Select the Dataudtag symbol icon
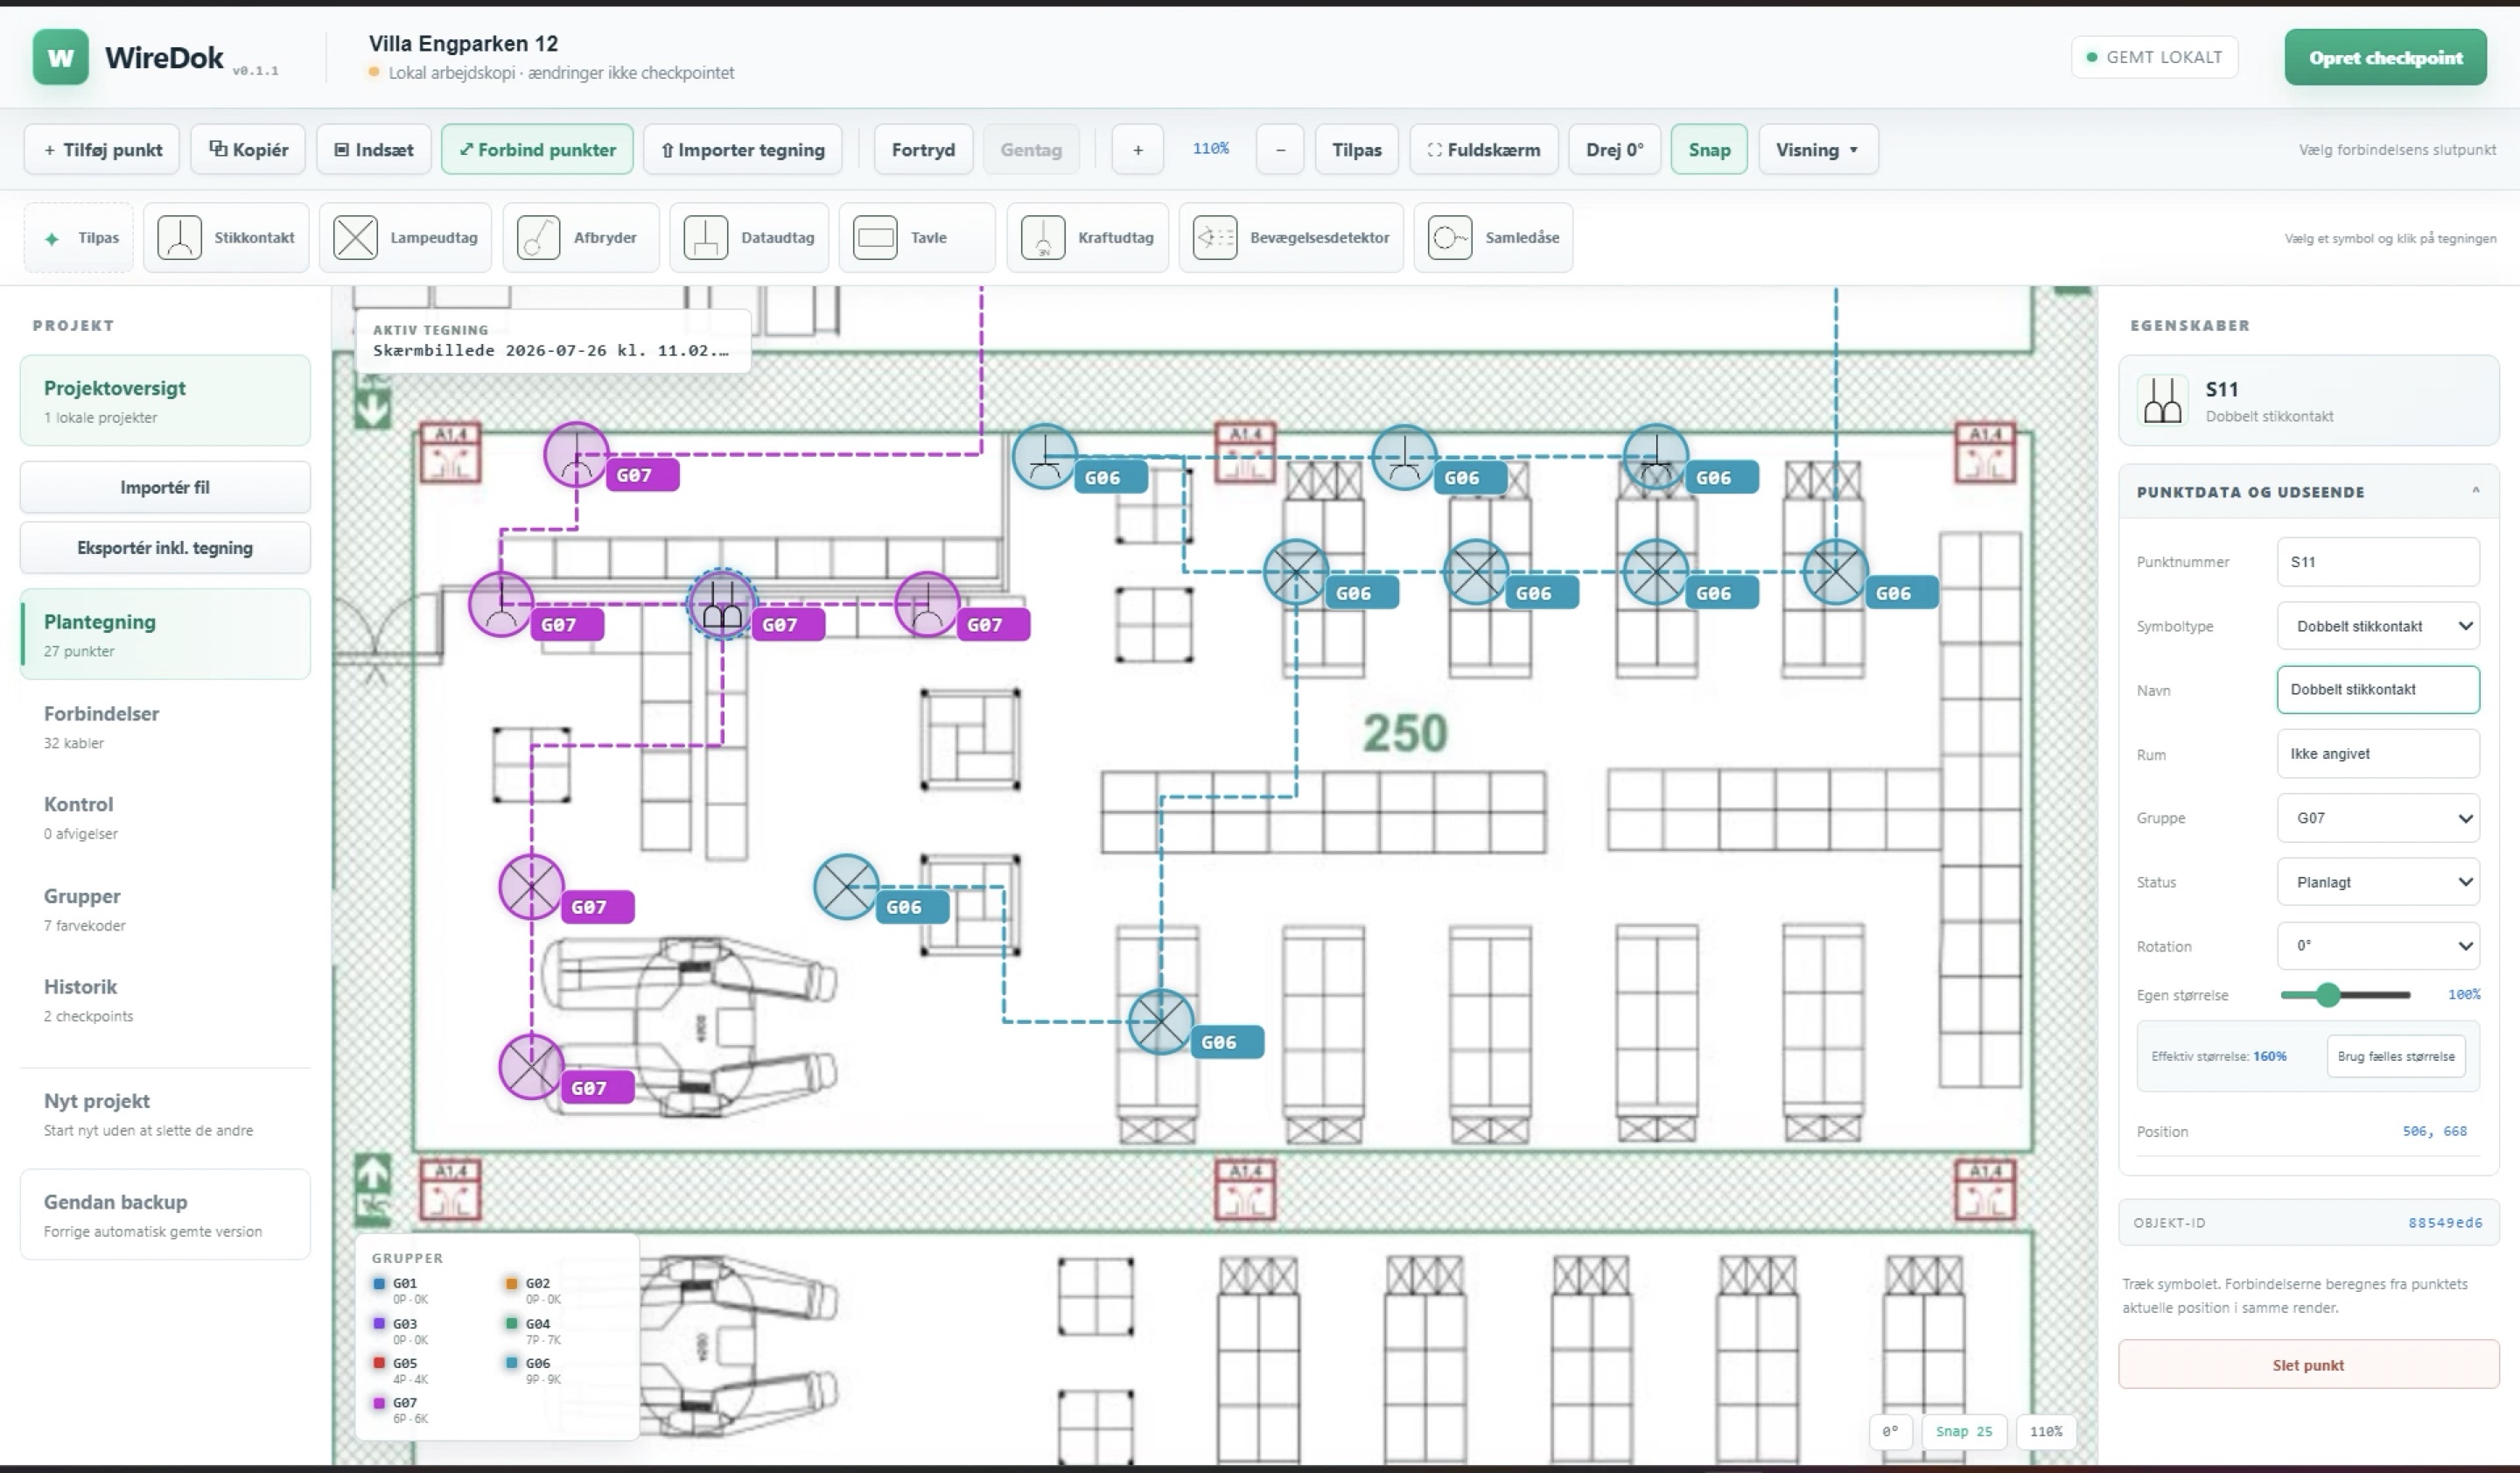The image size is (2520, 1473). [705, 238]
